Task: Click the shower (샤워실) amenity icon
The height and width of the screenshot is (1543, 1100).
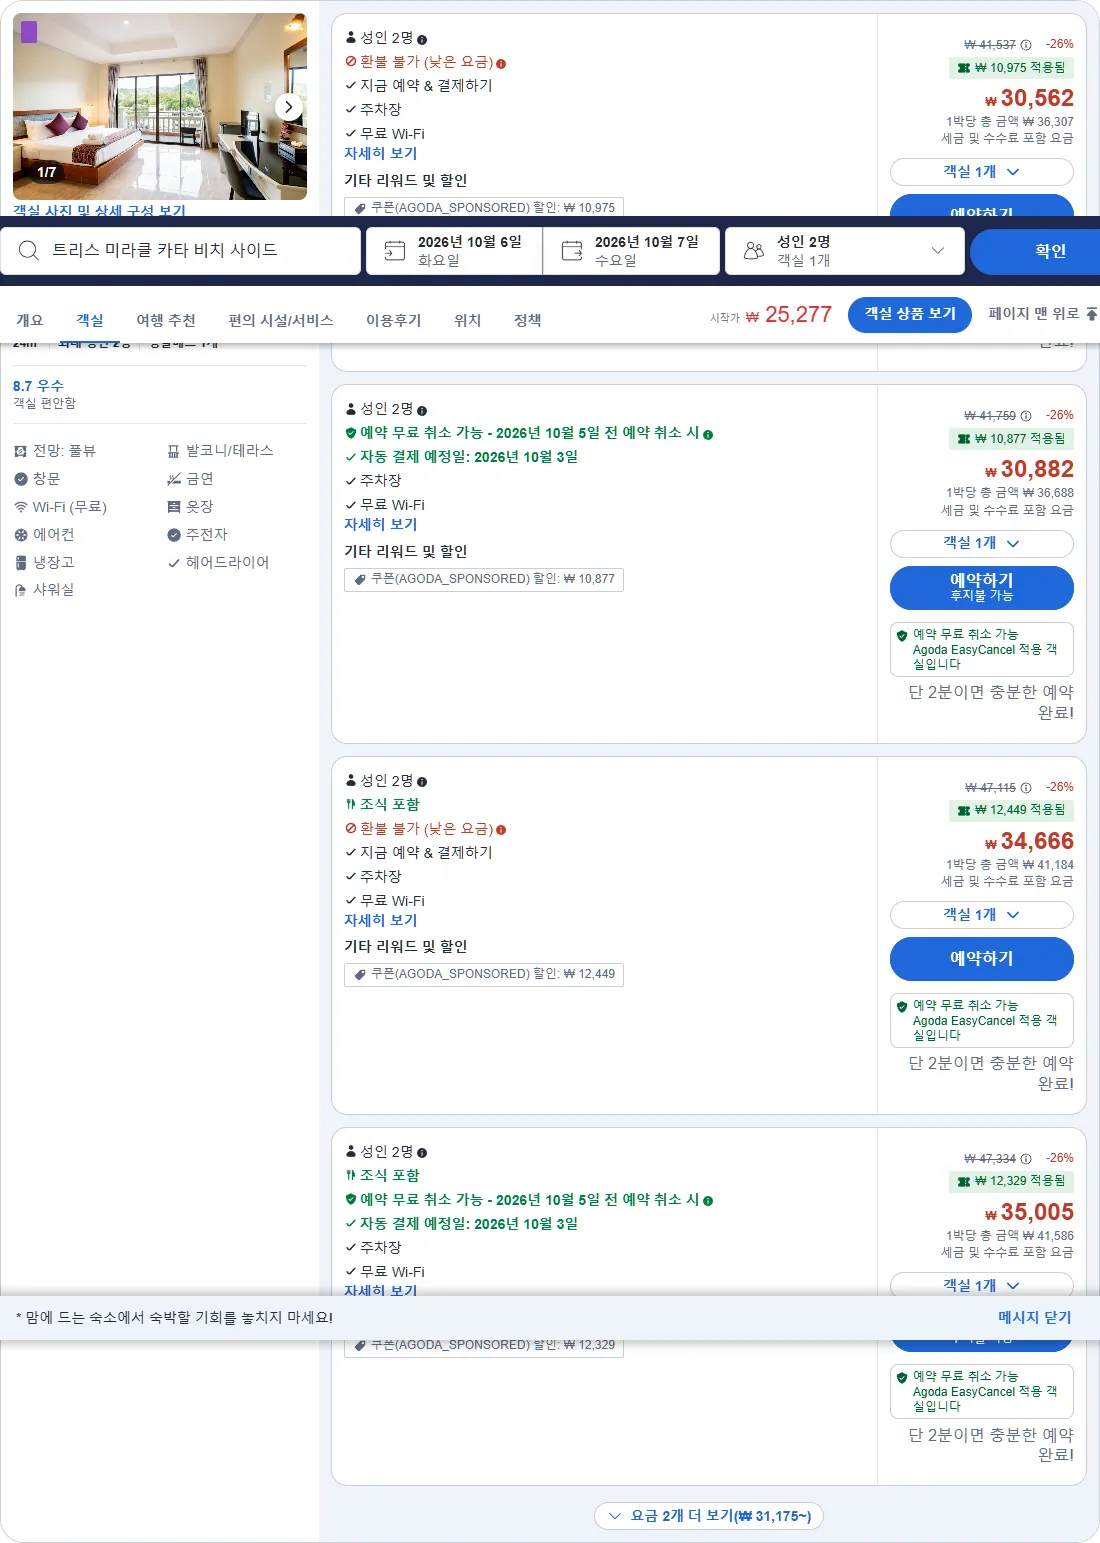Action: [x=20, y=590]
